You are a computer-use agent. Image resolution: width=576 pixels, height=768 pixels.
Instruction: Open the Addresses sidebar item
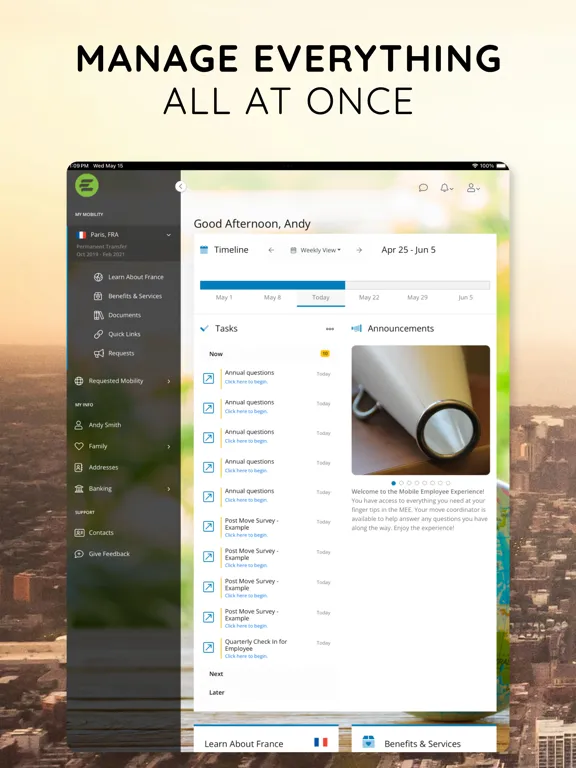(x=96, y=467)
